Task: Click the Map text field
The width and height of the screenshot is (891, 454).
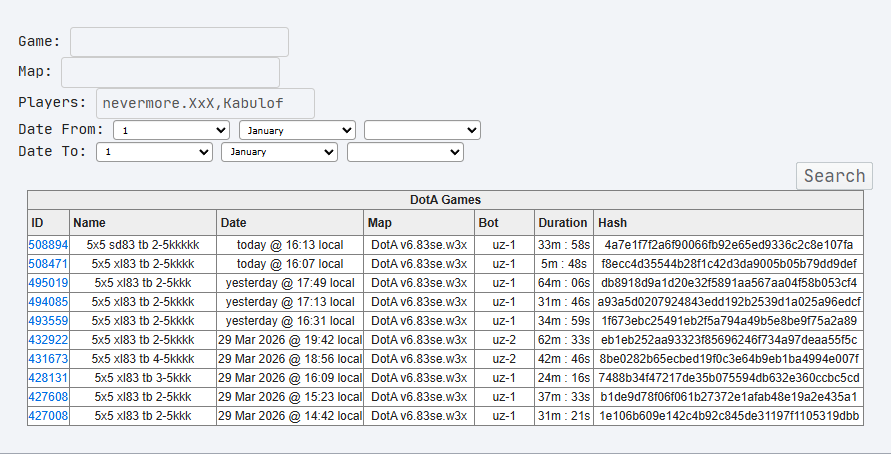Action: coord(170,73)
